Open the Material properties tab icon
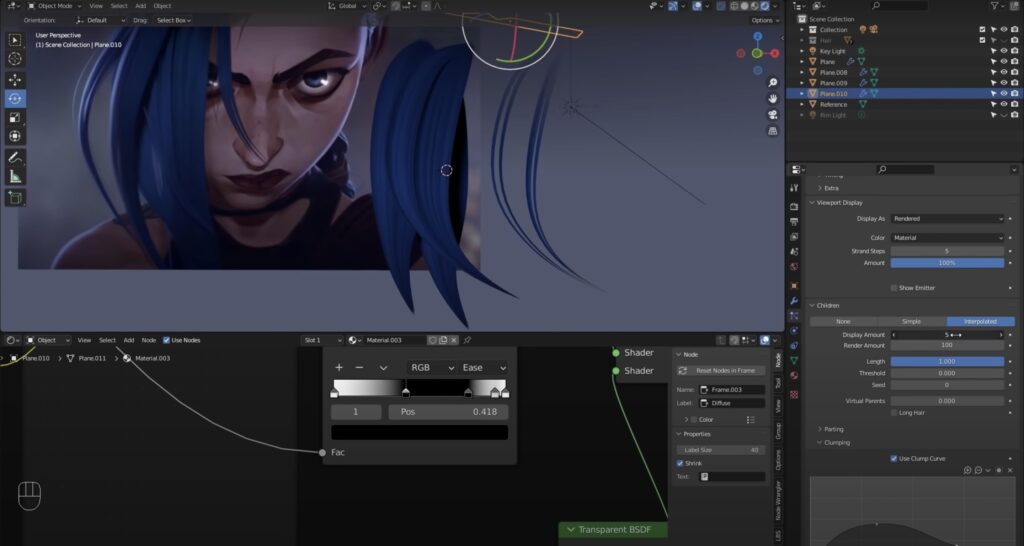1024x546 pixels. (x=794, y=376)
